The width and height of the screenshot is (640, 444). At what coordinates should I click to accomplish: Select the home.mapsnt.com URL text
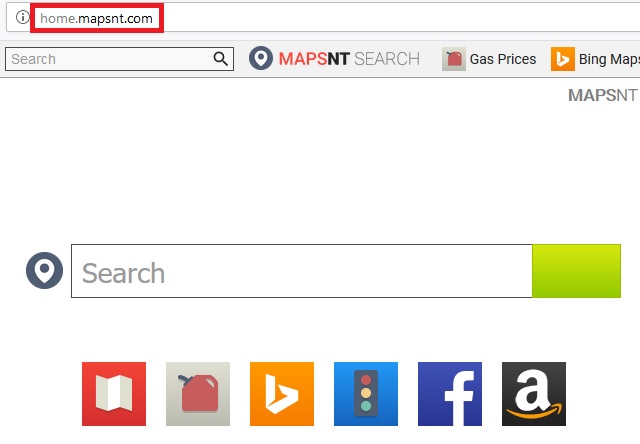(x=96, y=18)
